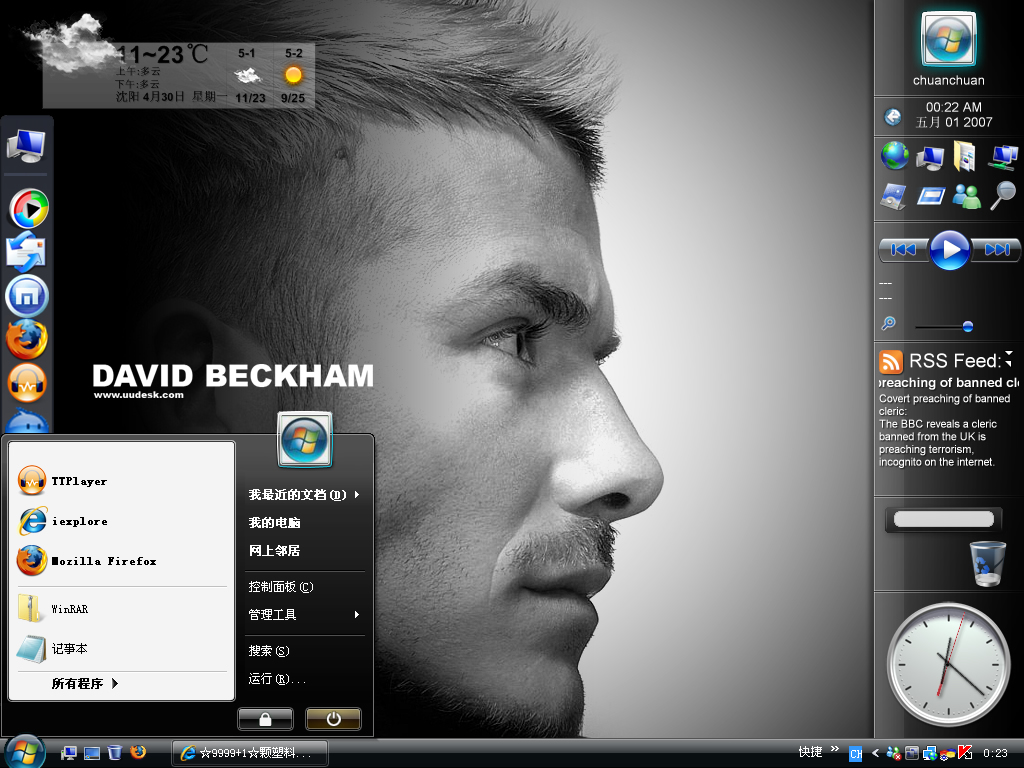
Task: Open TTPlayer headphone icon in left dock
Action: click(27, 383)
